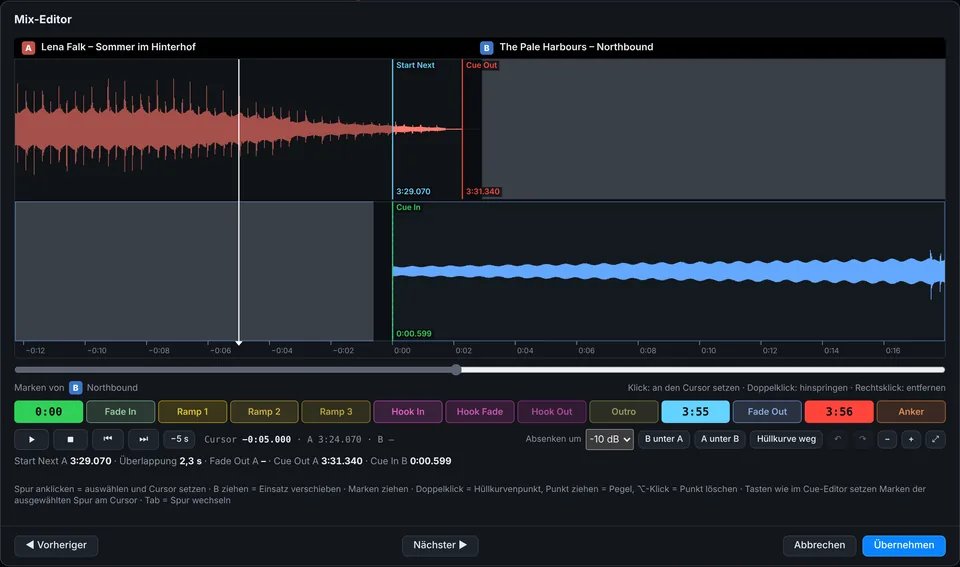The image size is (960, 567).
Task: Remove envelope with Hüllkurve weg
Action: point(786,439)
